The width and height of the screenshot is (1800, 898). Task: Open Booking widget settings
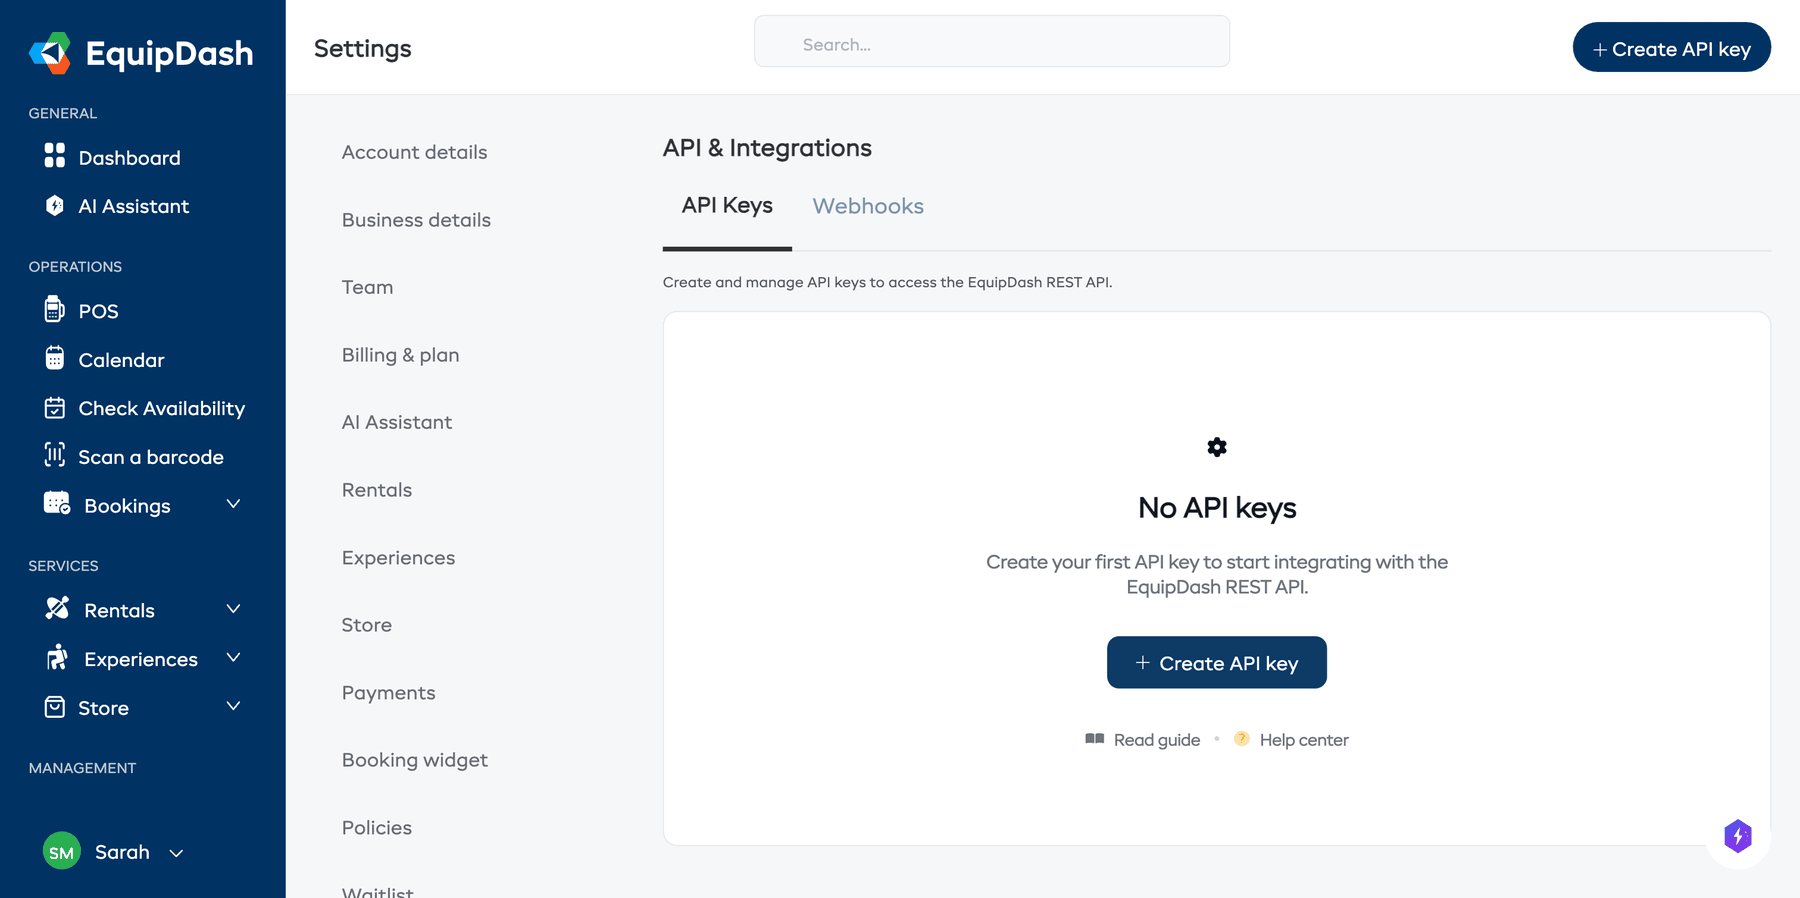coord(415,760)
